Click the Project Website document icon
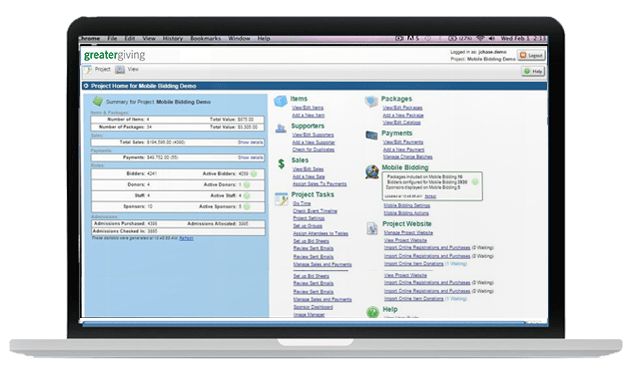The image size is (630, 380). 372,228
